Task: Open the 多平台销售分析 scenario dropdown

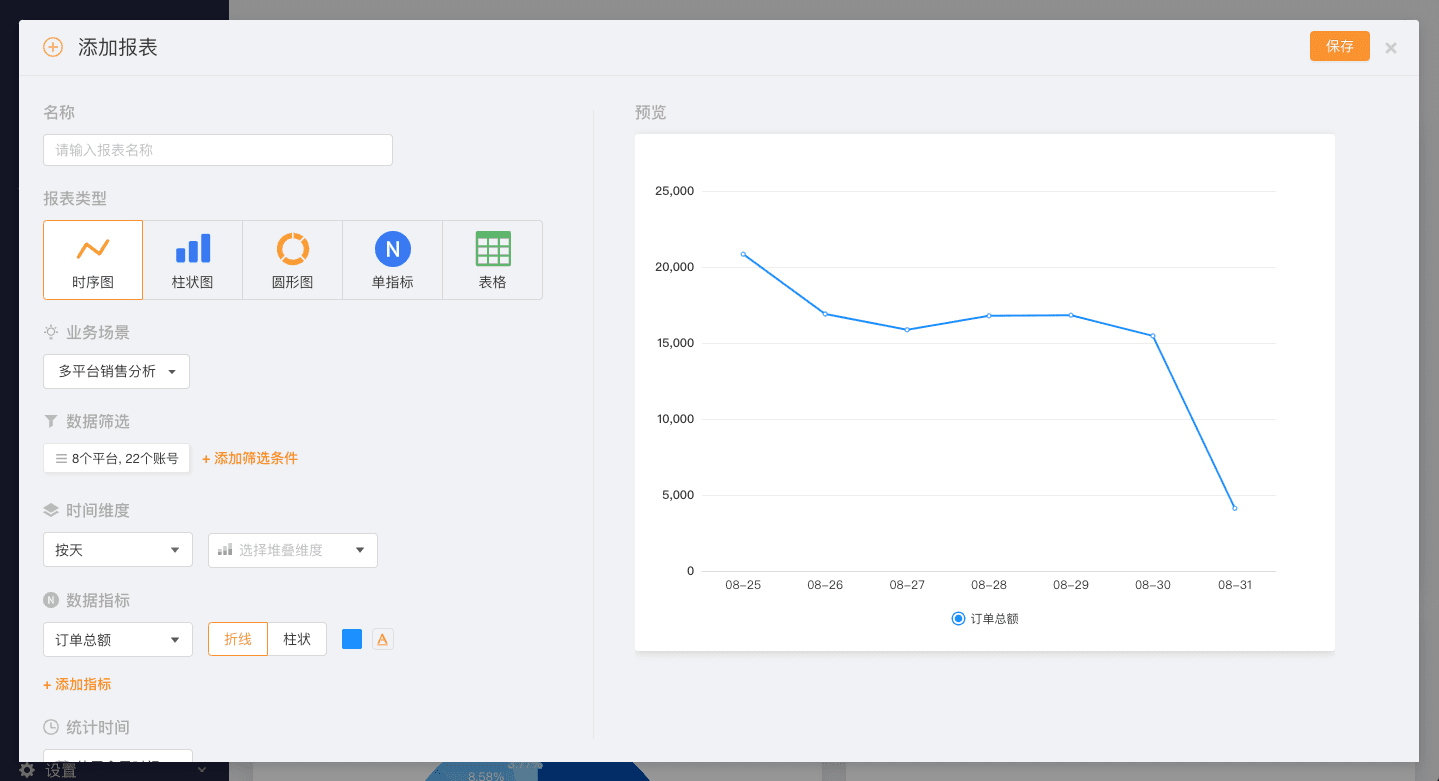Action: tap(116, 371)
